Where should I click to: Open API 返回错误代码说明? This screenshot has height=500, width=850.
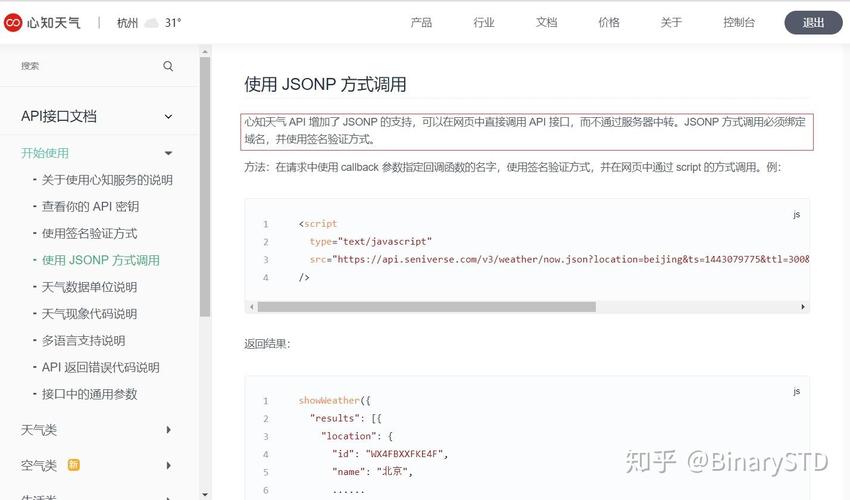pos(101,367)
